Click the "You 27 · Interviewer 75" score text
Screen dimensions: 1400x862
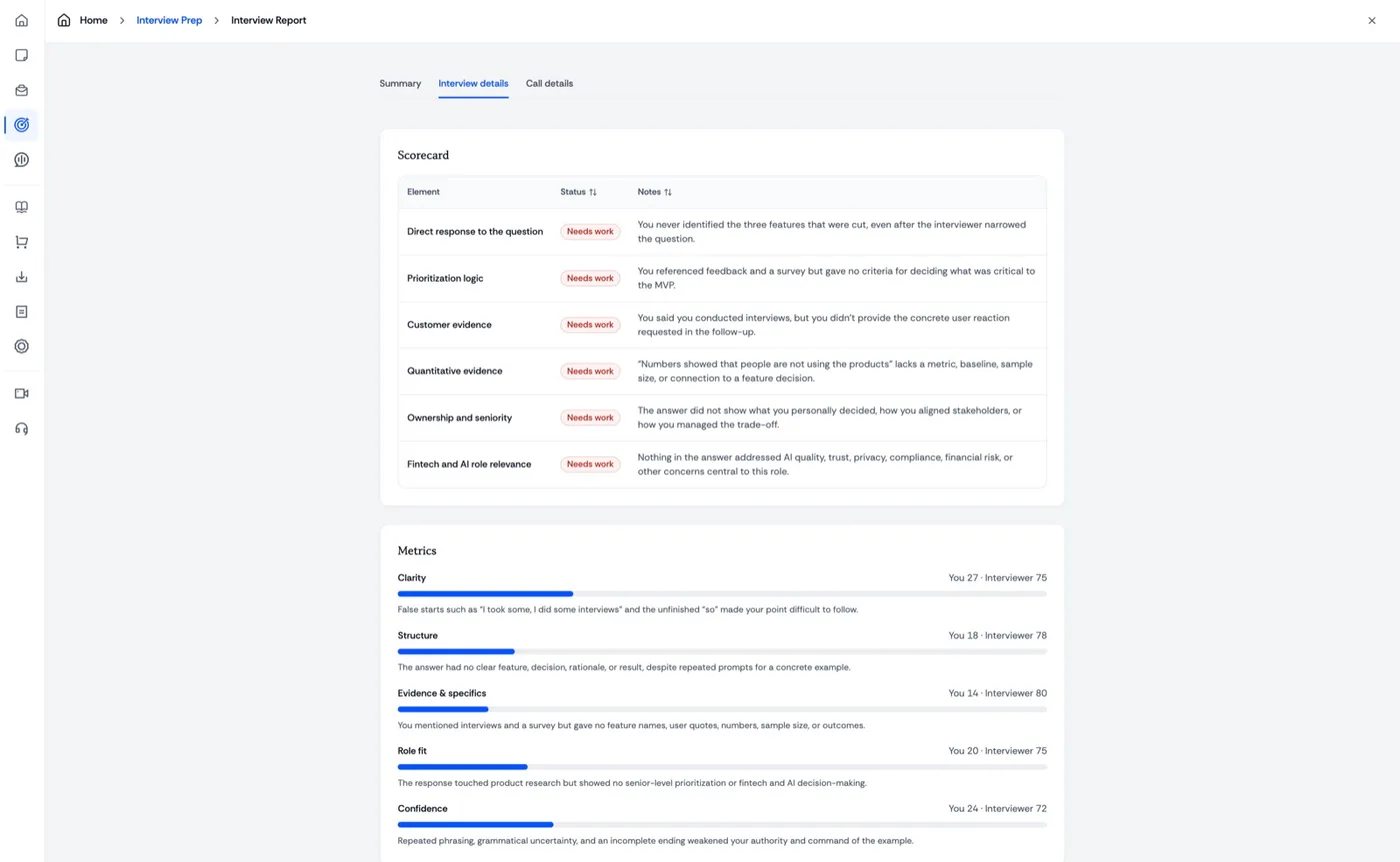(x=998, y=578)
